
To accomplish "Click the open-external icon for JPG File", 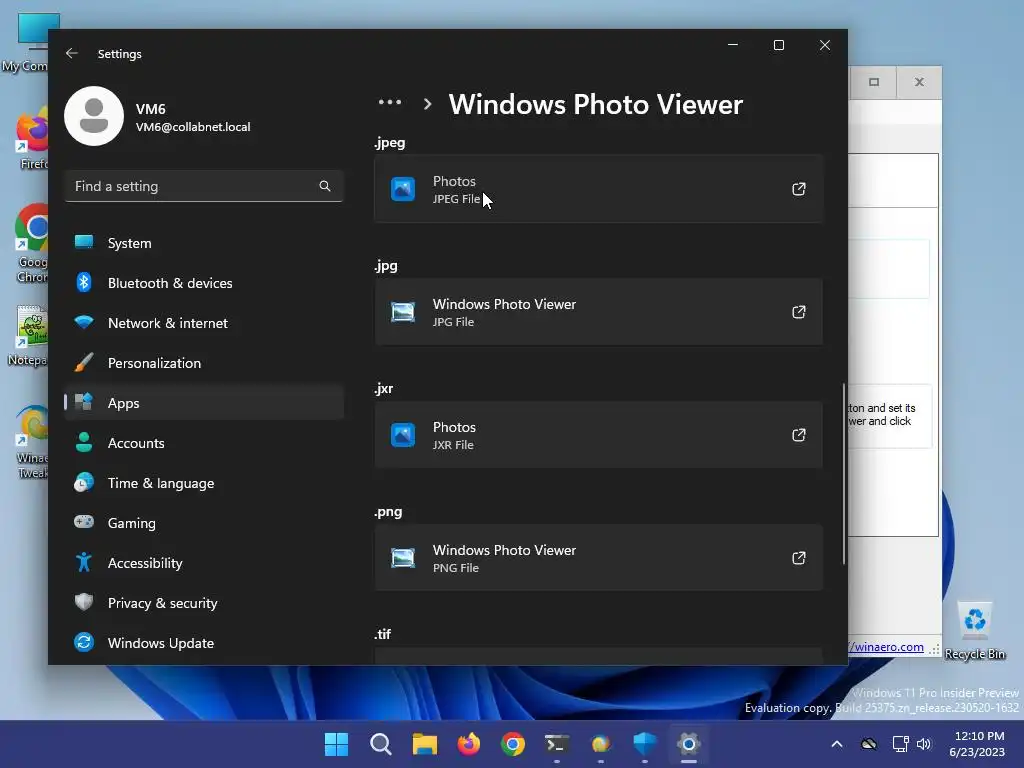I will [x=799, y=312].
